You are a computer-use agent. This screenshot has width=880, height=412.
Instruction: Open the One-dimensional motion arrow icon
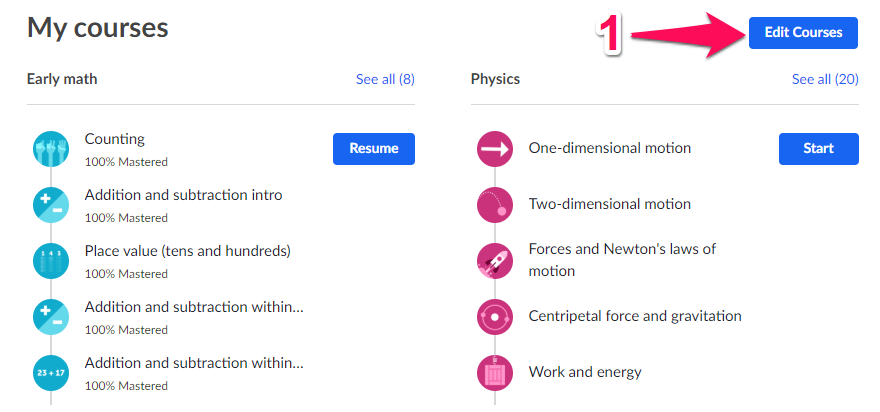[495, 149]
